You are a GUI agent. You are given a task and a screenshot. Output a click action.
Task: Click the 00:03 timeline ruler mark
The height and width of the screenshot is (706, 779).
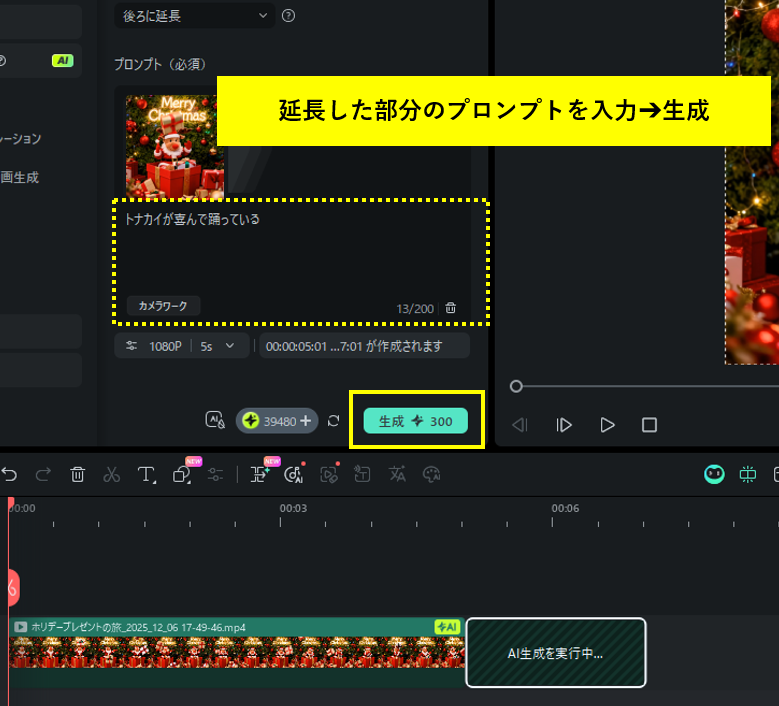(293, 508)
